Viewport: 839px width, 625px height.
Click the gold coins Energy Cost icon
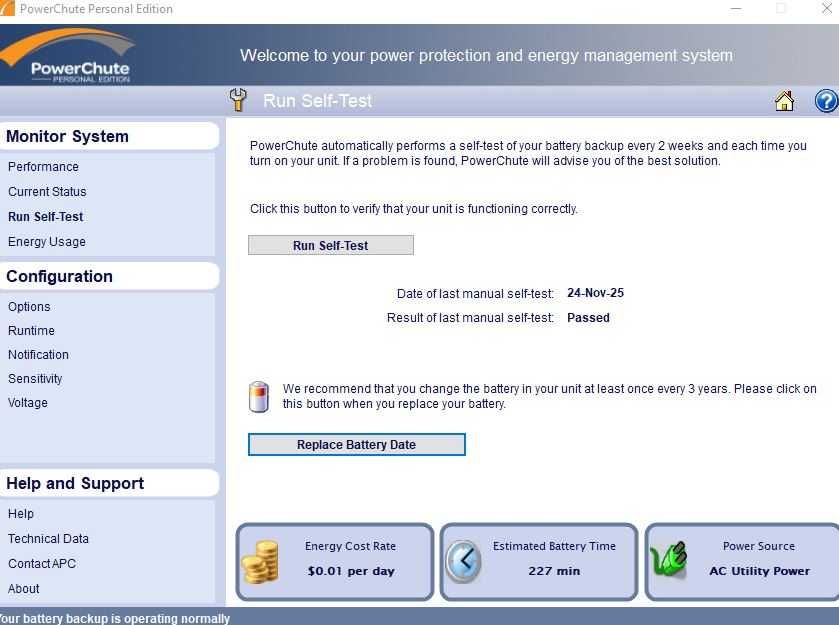coord(261,562)
